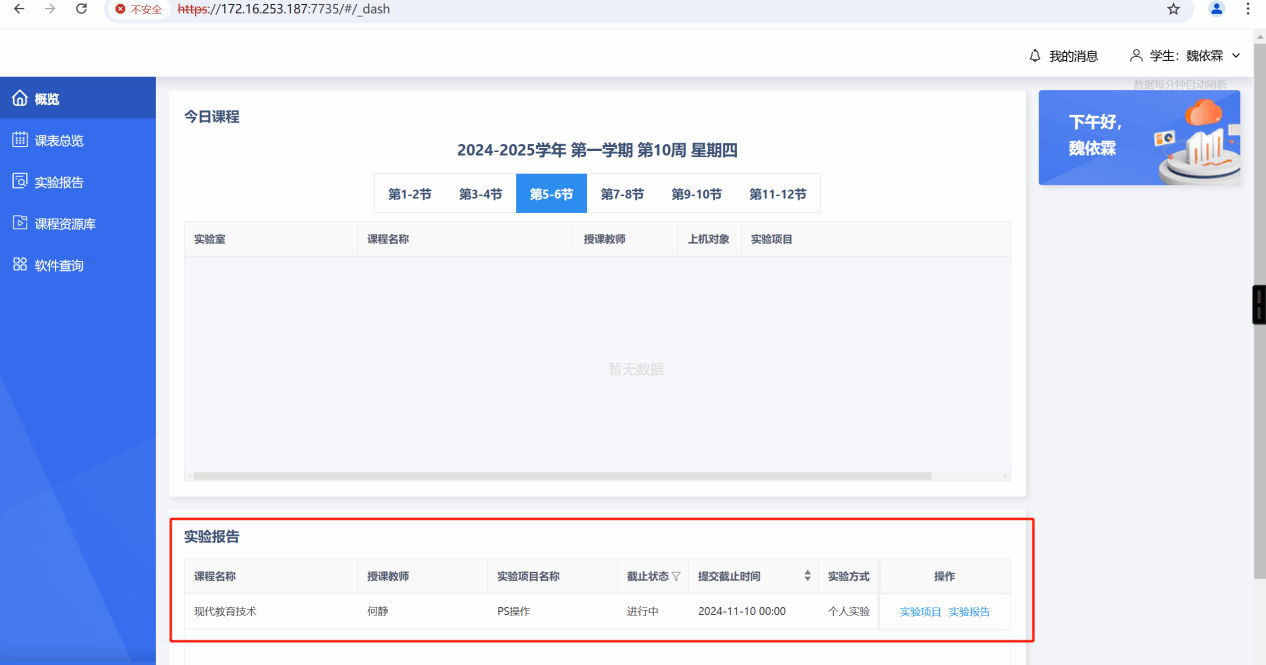The height and width of the screenshot is (665, 1266).
Task: Select the 第11-12节 period tab
Action: [x=777, y=194]
